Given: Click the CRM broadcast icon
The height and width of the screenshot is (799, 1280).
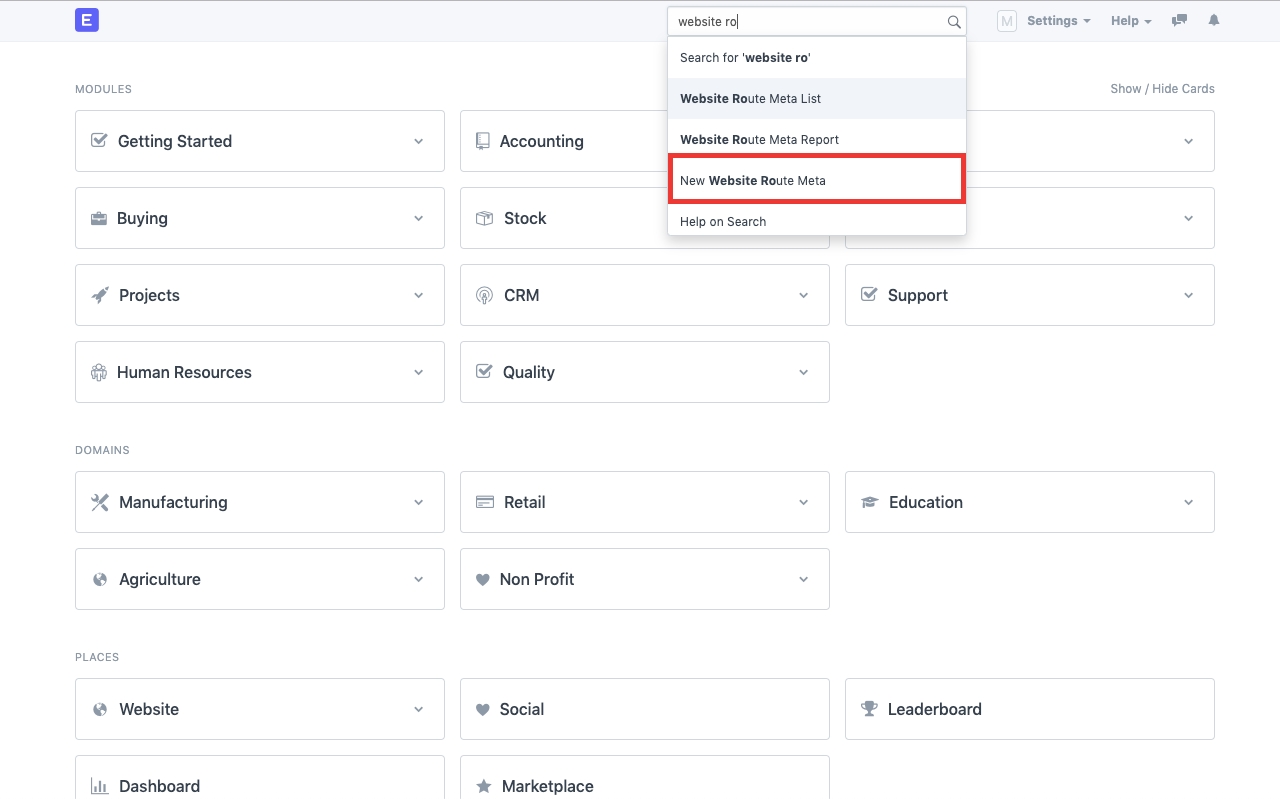Looking at the screenshot, I should (484, 295).
